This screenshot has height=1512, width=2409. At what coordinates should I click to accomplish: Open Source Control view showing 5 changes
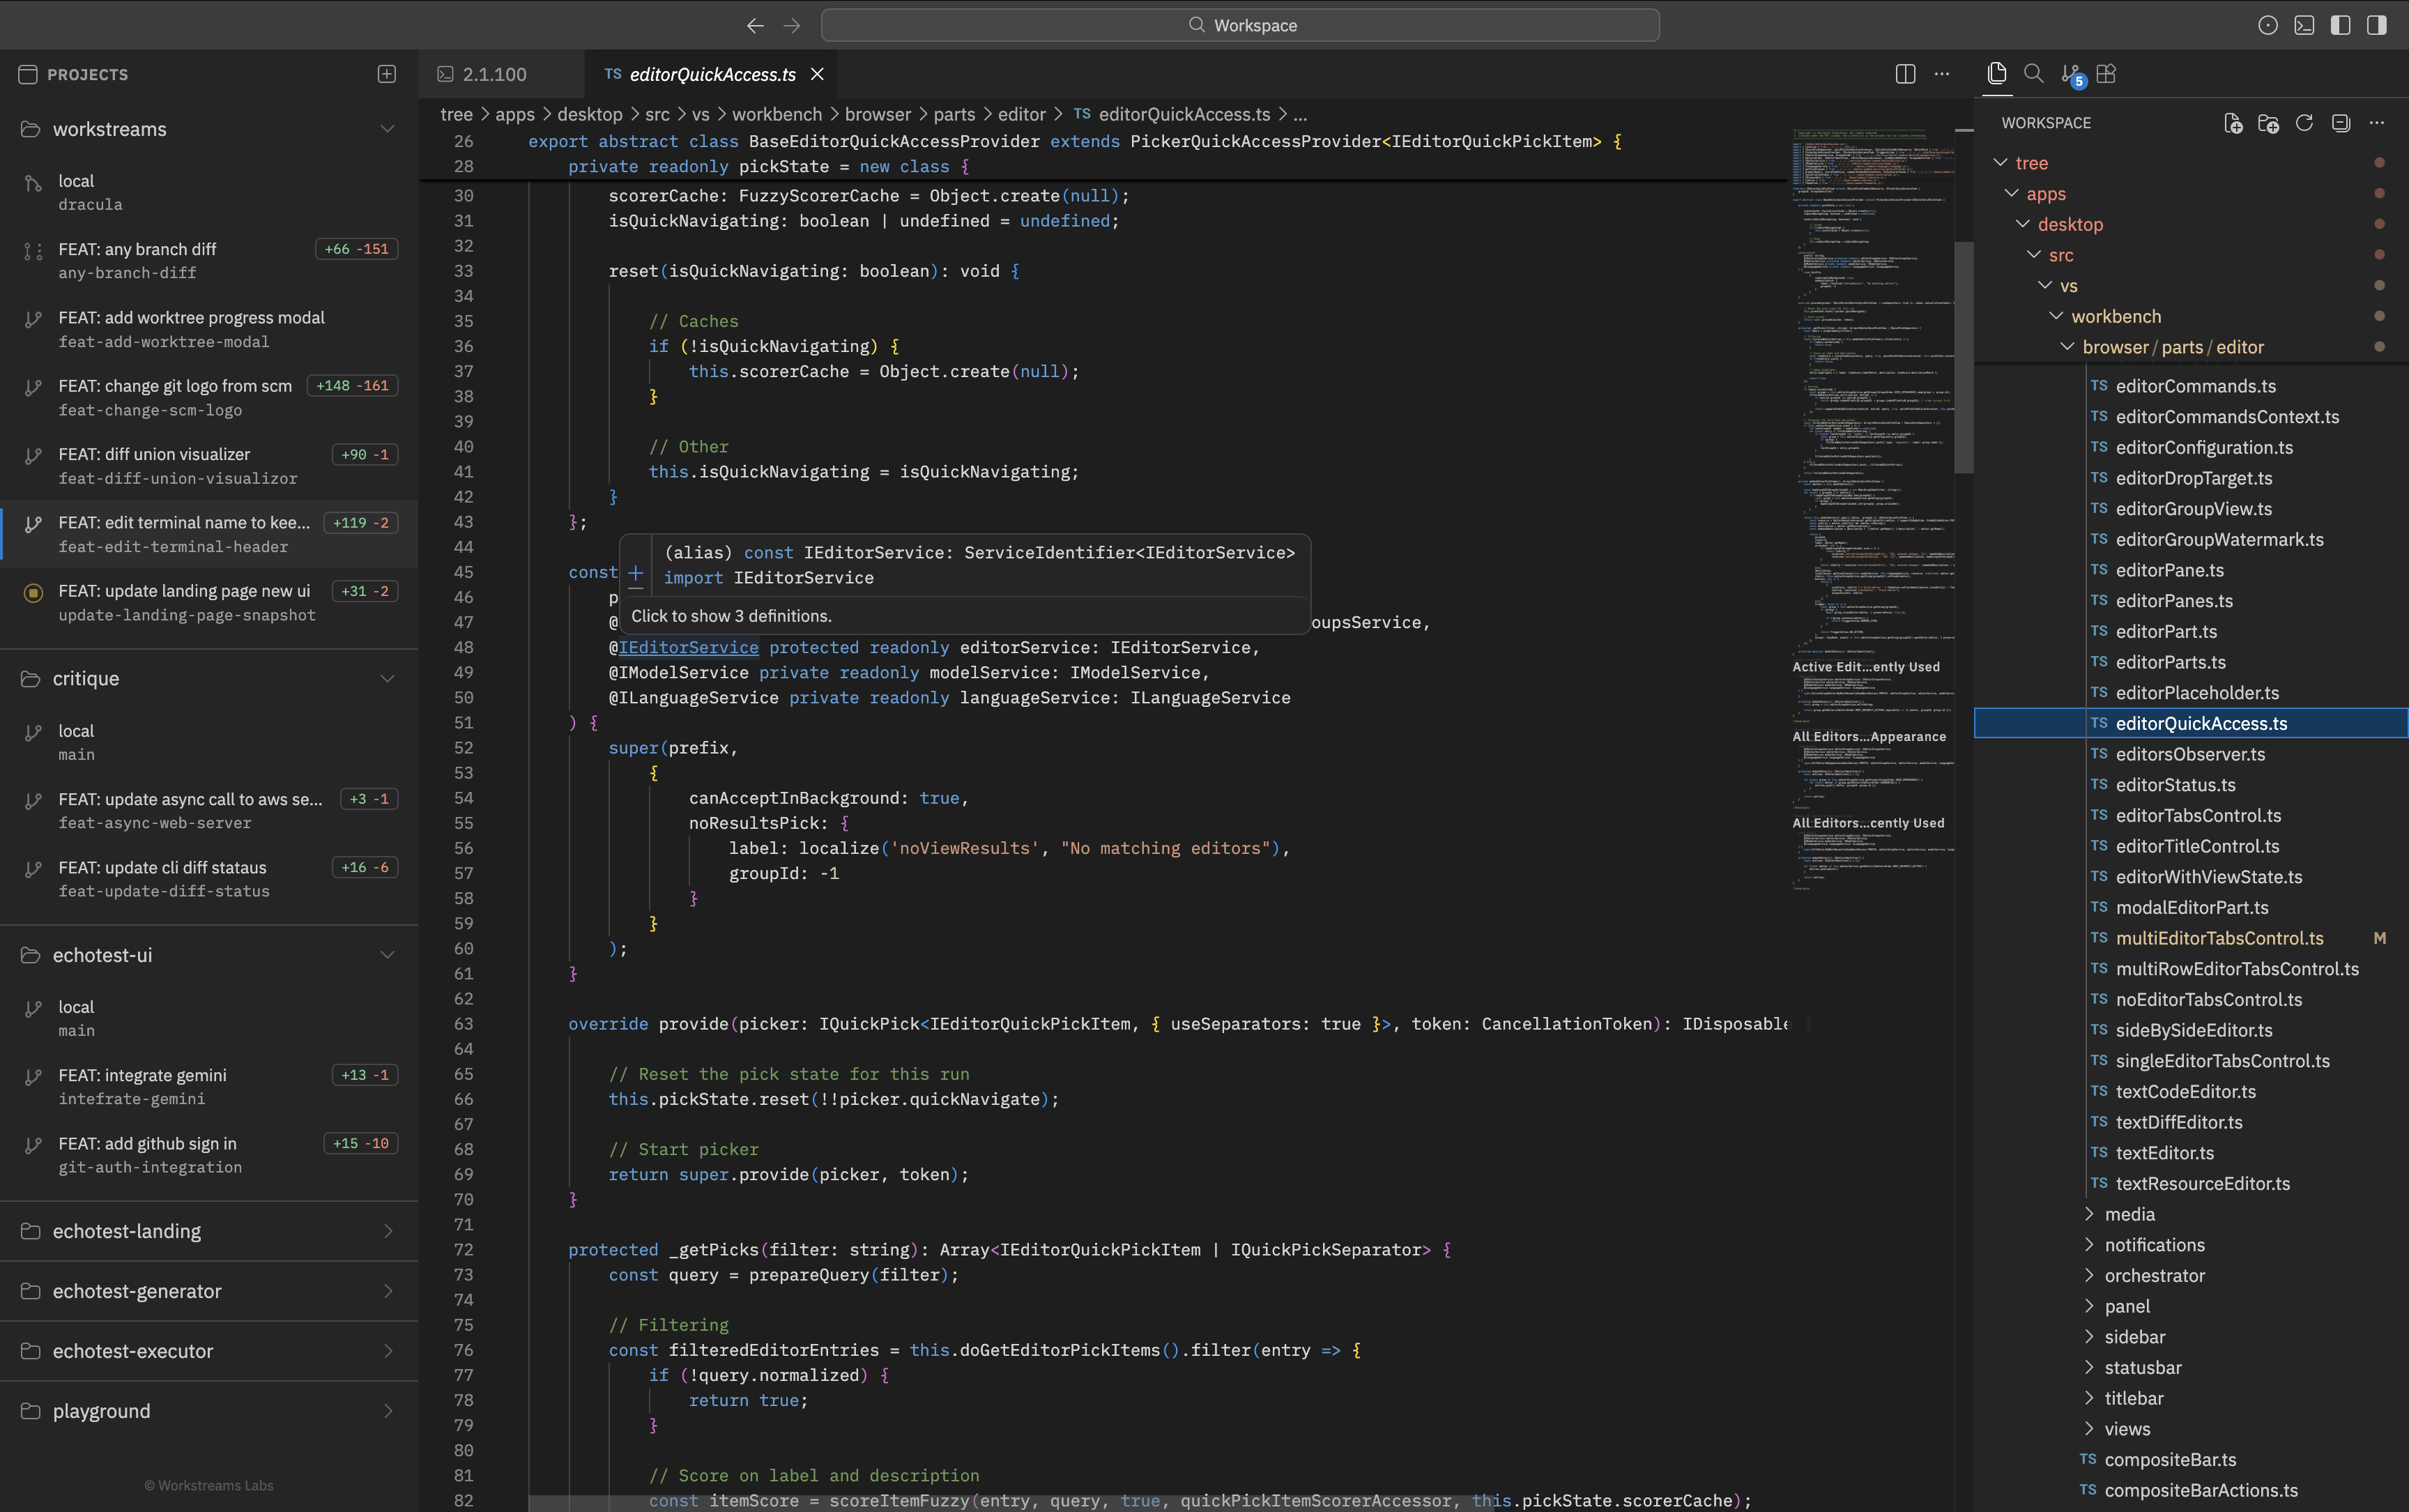tap(2069, 73)
